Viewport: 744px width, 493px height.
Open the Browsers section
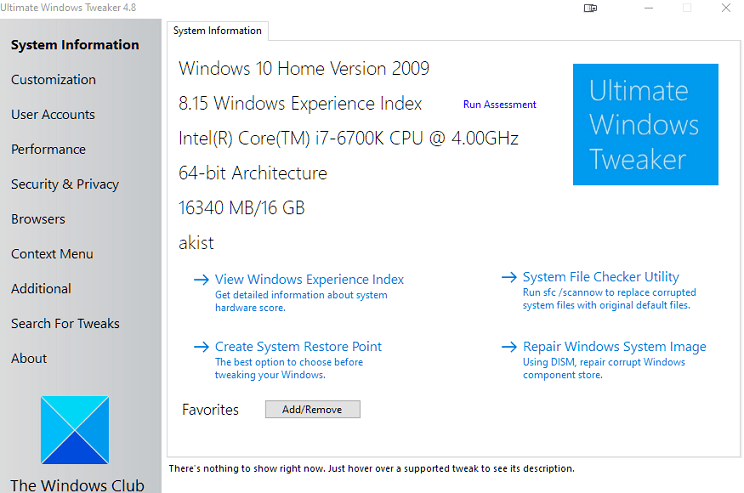(38, 219)
